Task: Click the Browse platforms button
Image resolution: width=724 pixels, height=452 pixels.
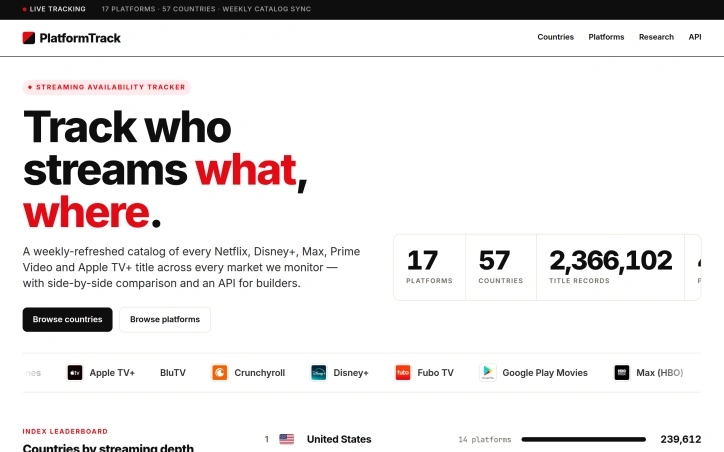Action: click(165, 319)
